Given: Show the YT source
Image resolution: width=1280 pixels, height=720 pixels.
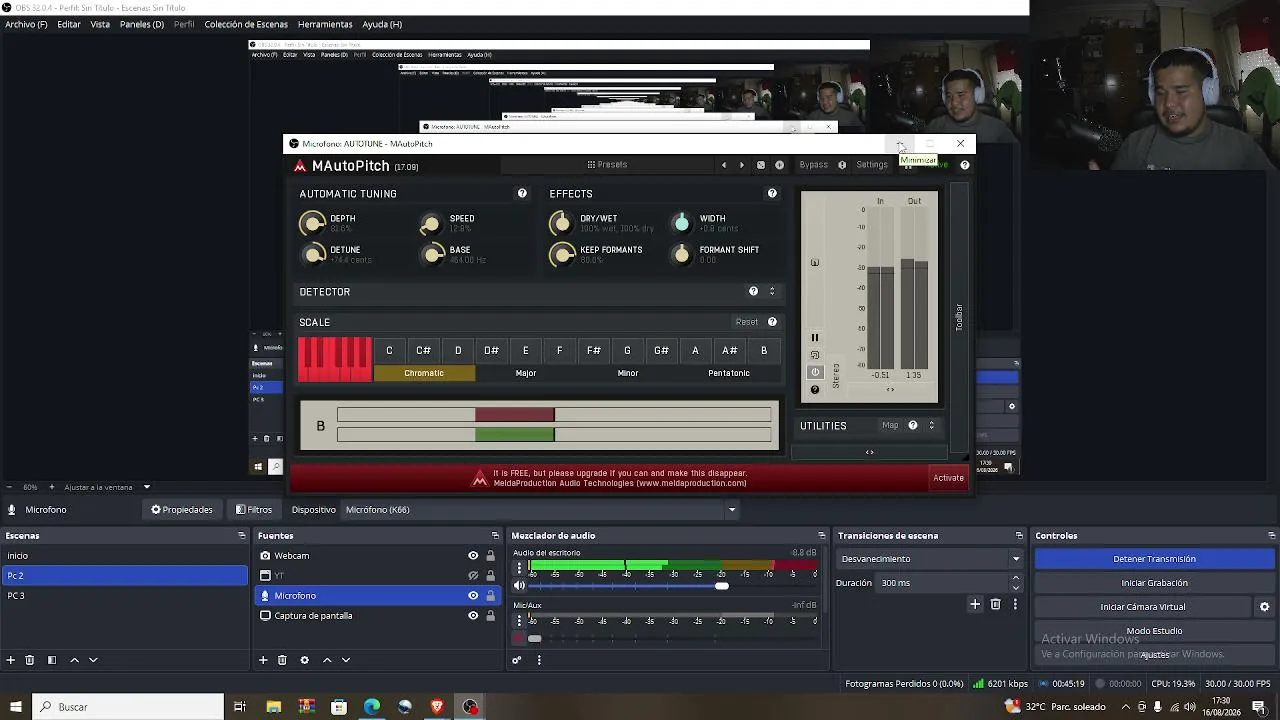Looking at the screenshot, I should [x=473, y=576].
